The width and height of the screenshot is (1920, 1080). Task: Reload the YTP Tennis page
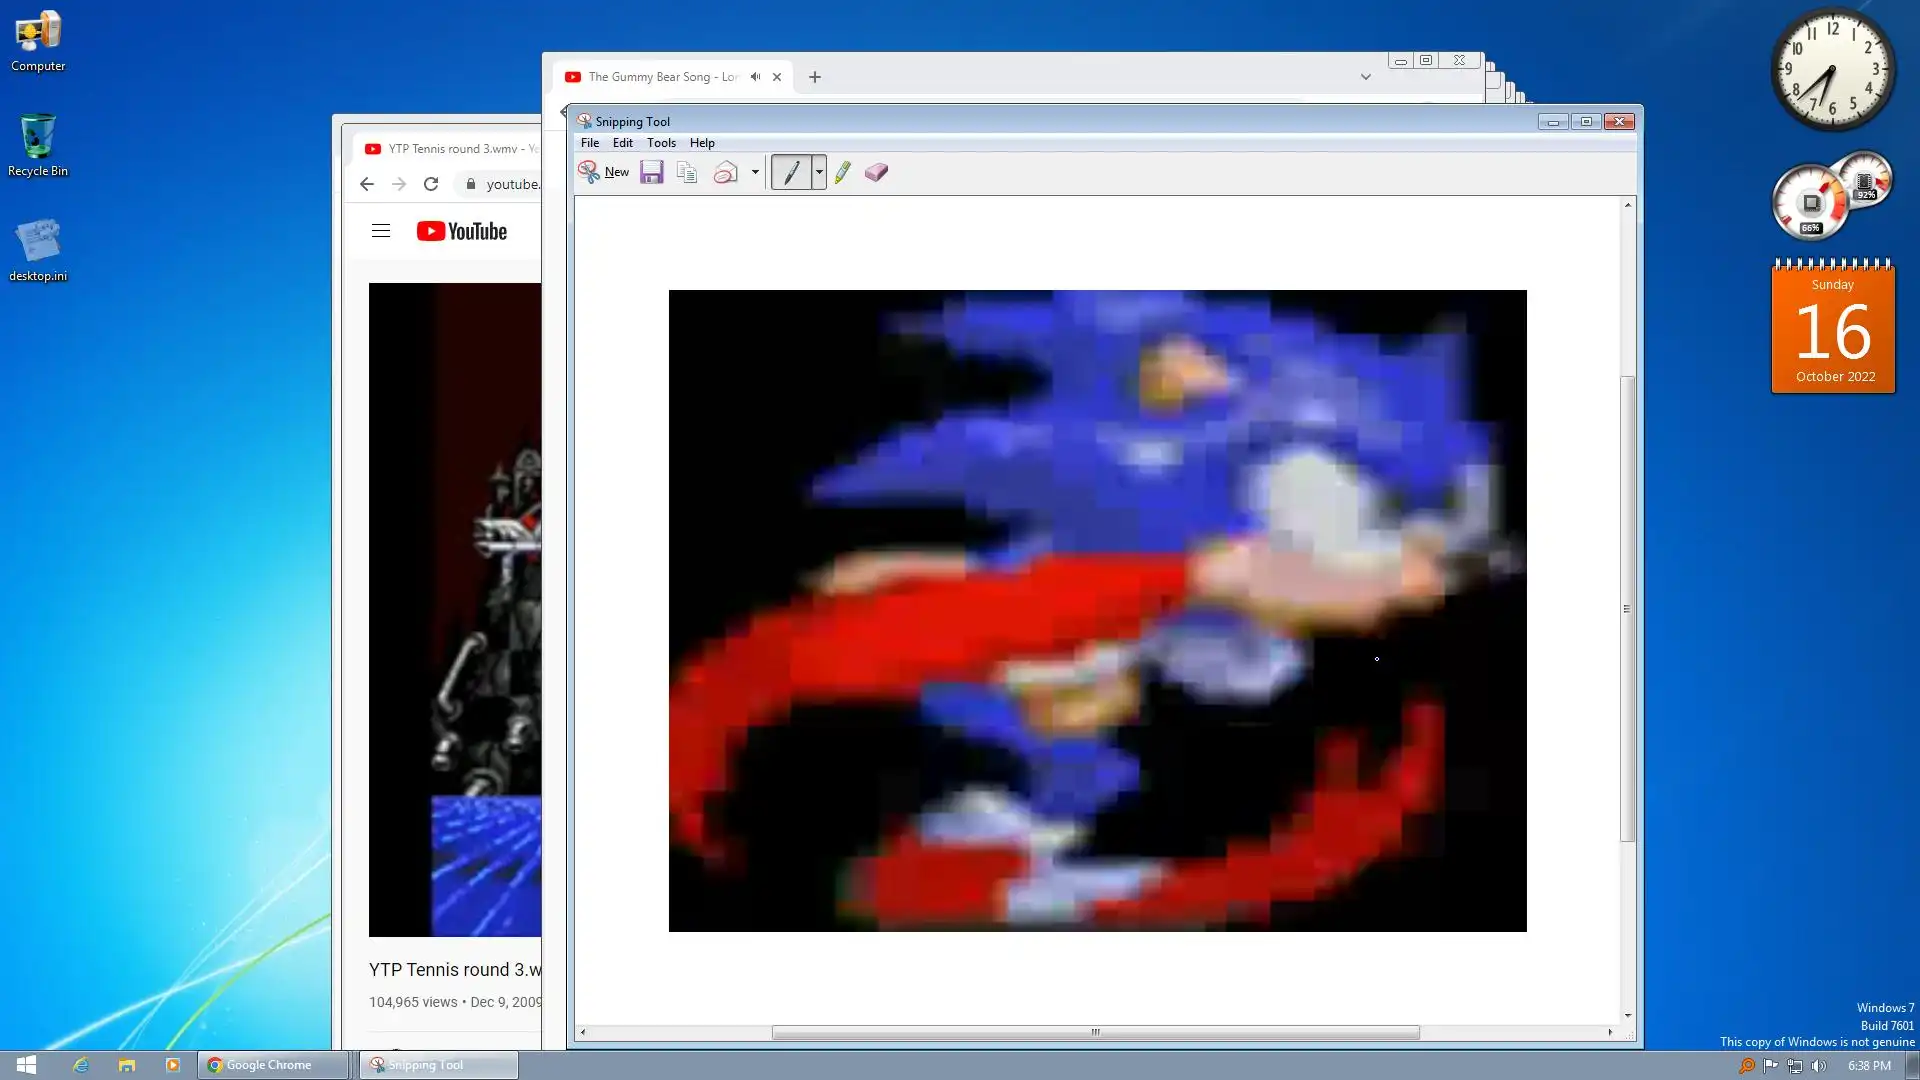[x=431, y=184]
